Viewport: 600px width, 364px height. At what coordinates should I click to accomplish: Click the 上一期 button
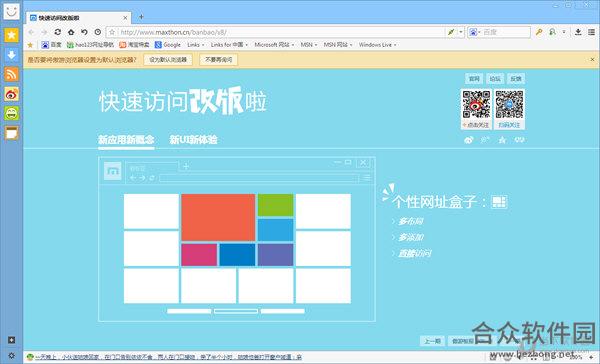click(432, 341)
